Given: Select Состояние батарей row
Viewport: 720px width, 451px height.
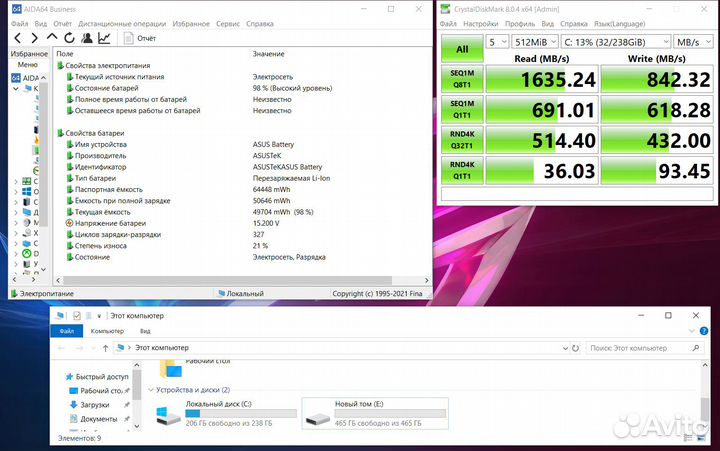Looking at the screenshot, I should (x=102, y=88).
